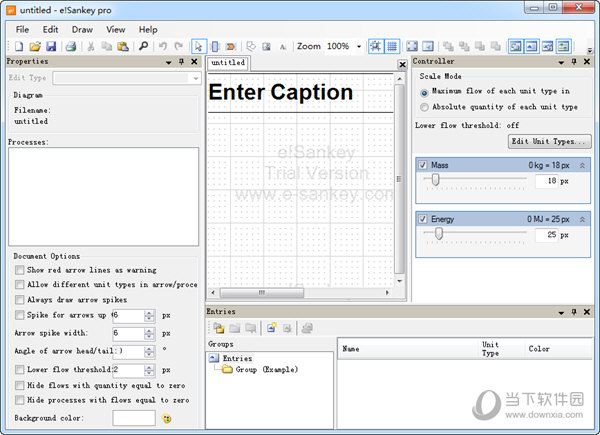Viewport: 600px width, 435px height.
Task: Collapse the Energy unit section
Action: [583, 218]
